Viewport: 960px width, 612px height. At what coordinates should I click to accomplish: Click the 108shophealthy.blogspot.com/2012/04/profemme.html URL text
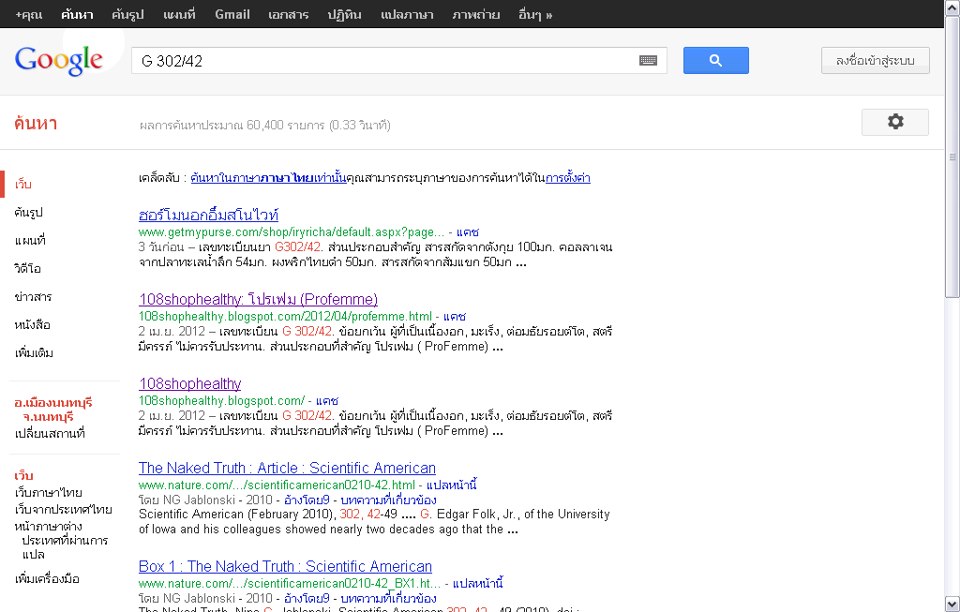pos(285,316)
